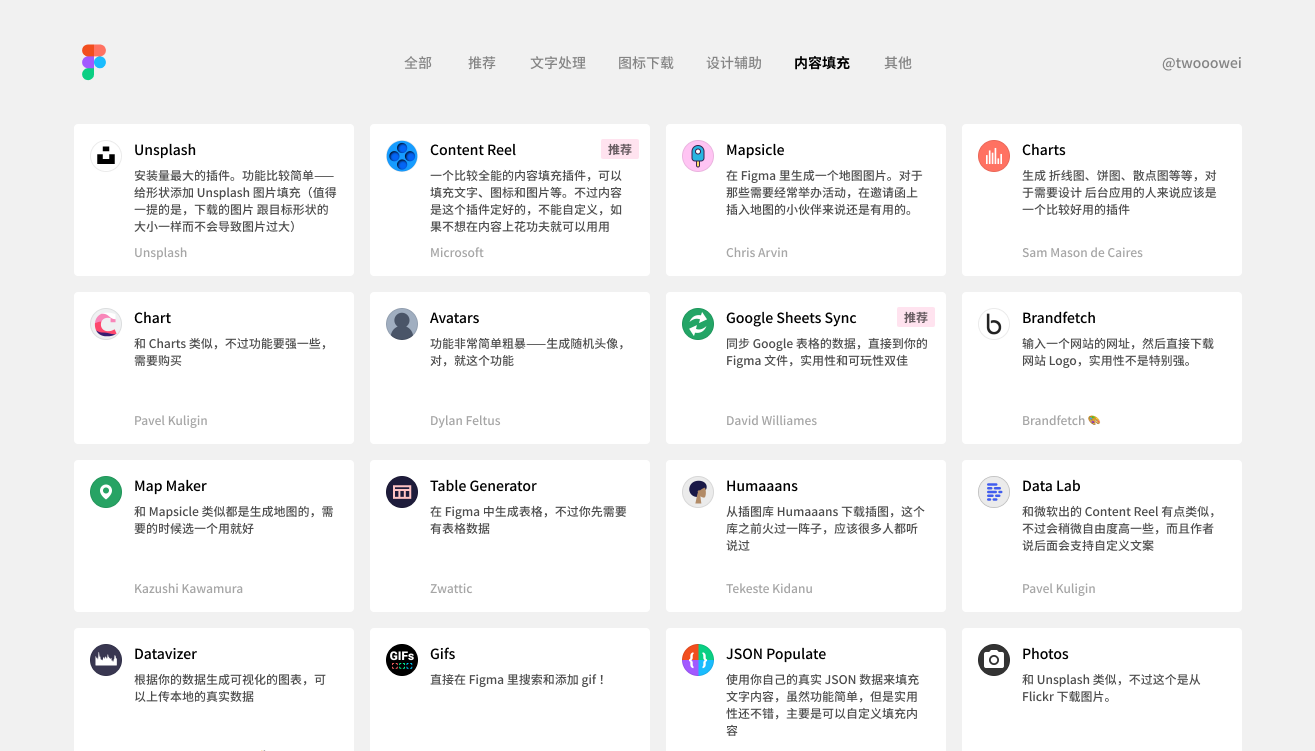Click the Figma logo in the header
Screen dimensions: 1315x751
point(94,62)
